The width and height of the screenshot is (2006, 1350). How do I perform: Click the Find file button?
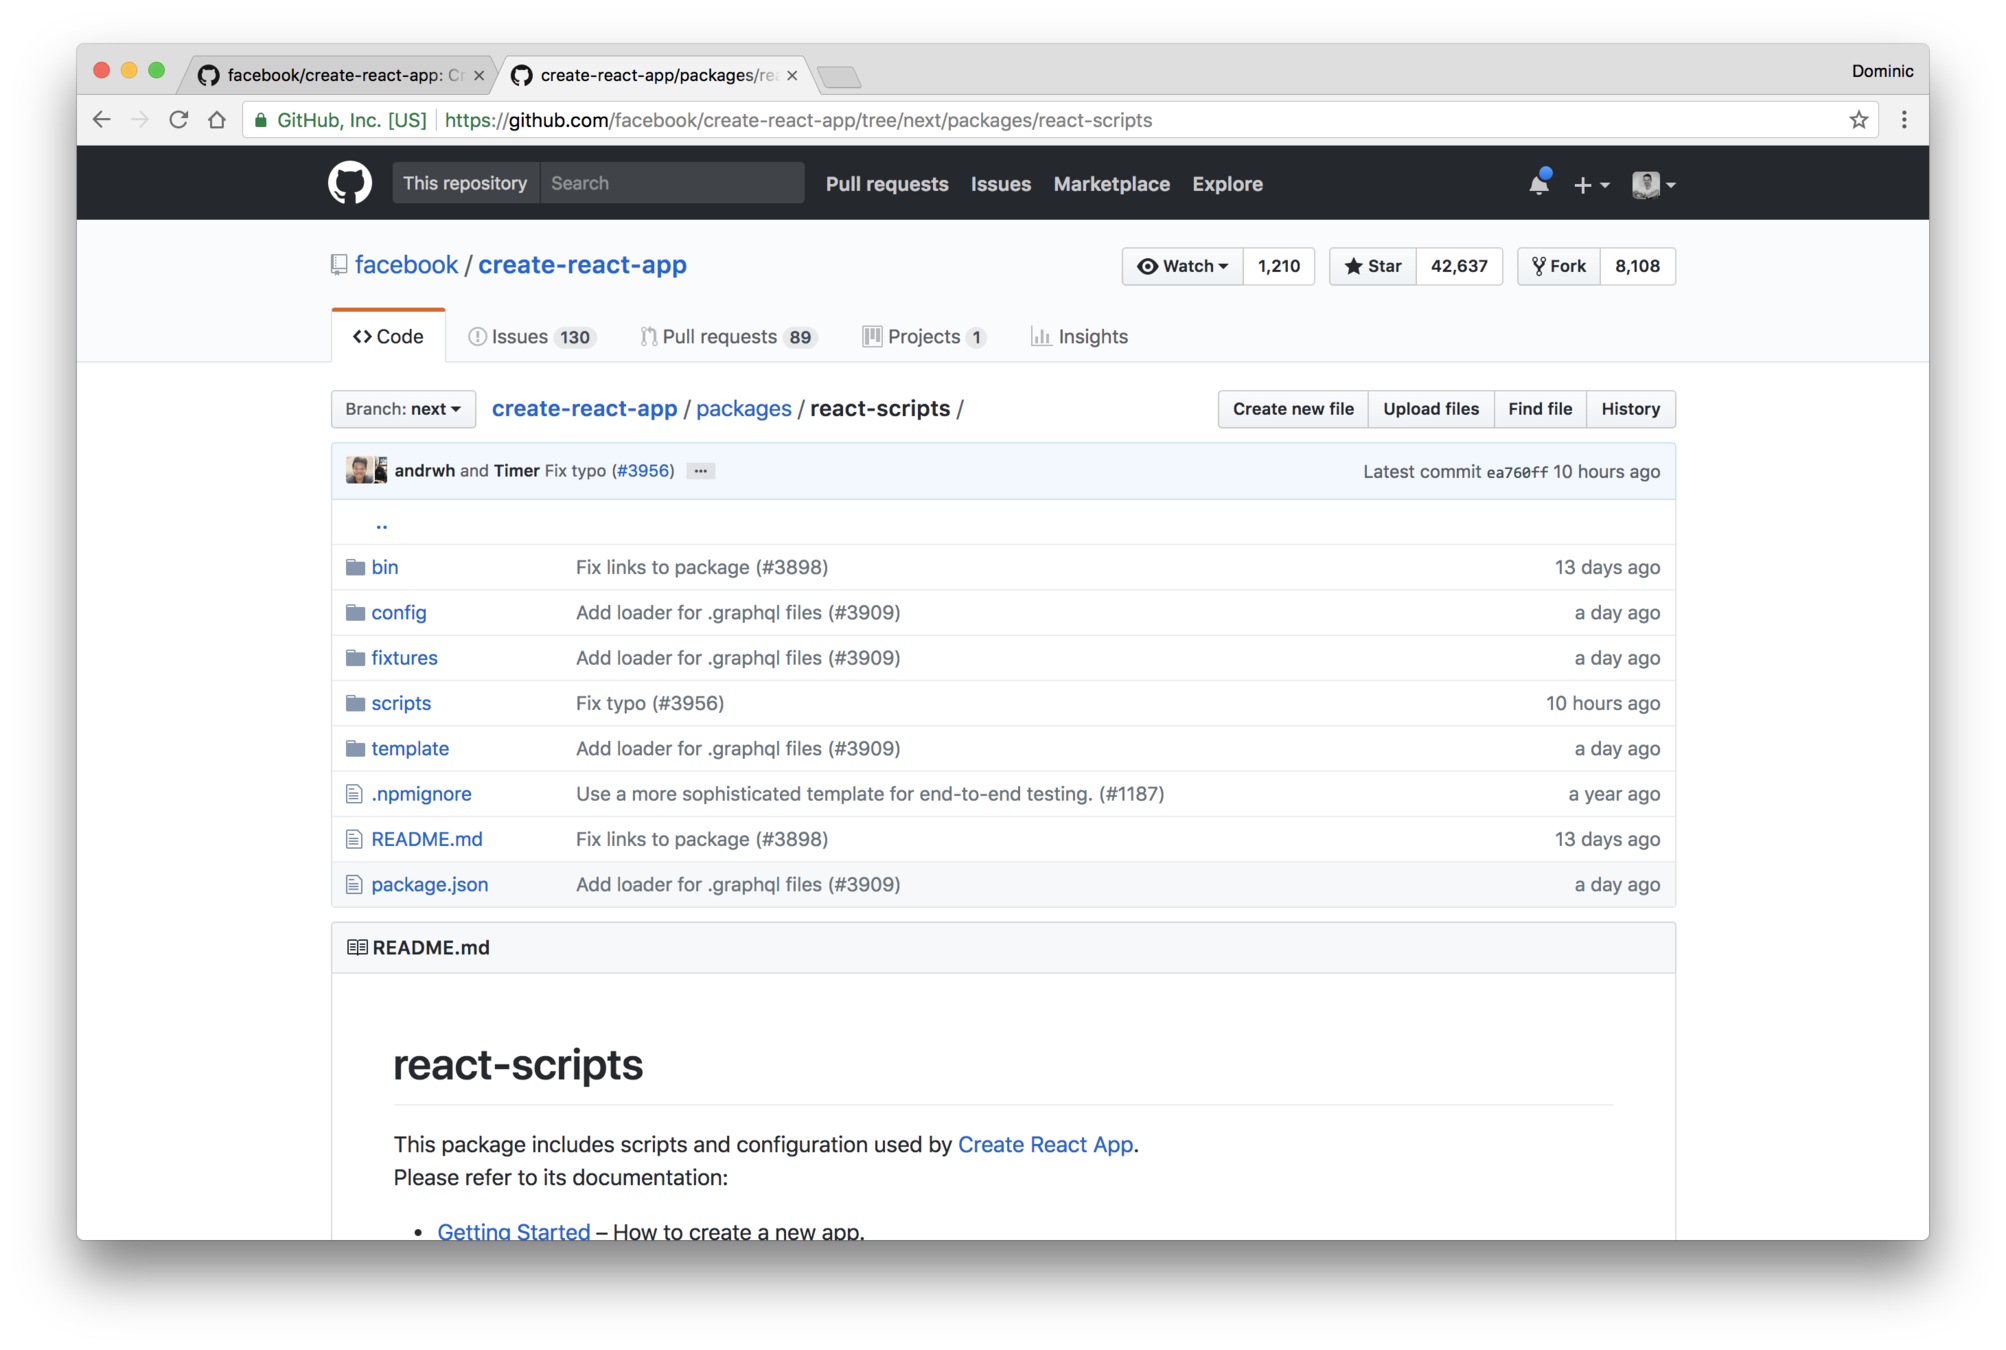[x=1539, y=409]
